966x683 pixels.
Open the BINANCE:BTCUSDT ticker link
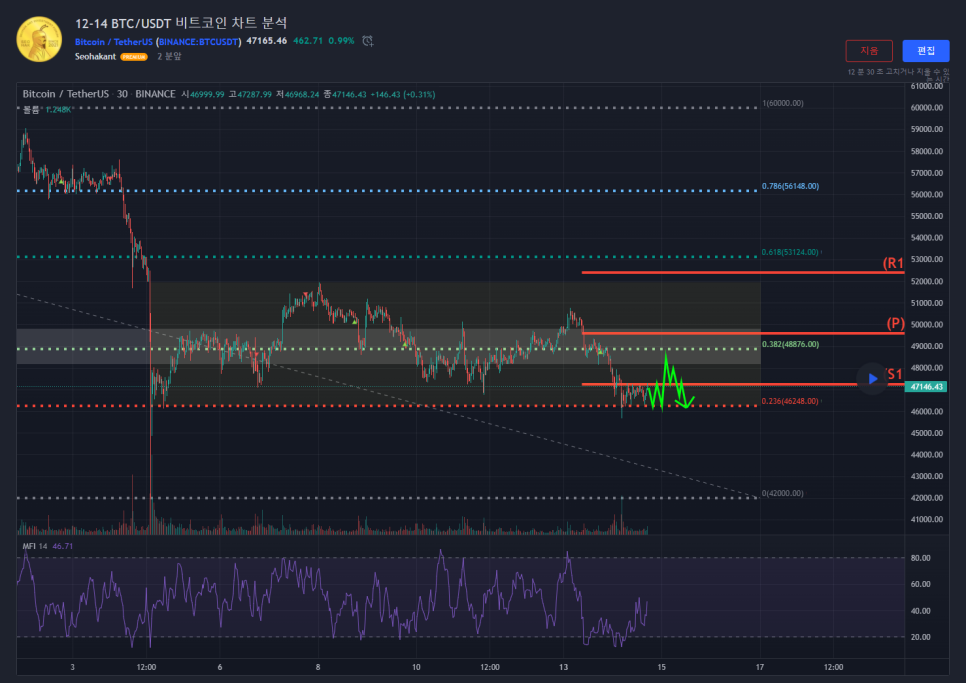coord(200,42)
